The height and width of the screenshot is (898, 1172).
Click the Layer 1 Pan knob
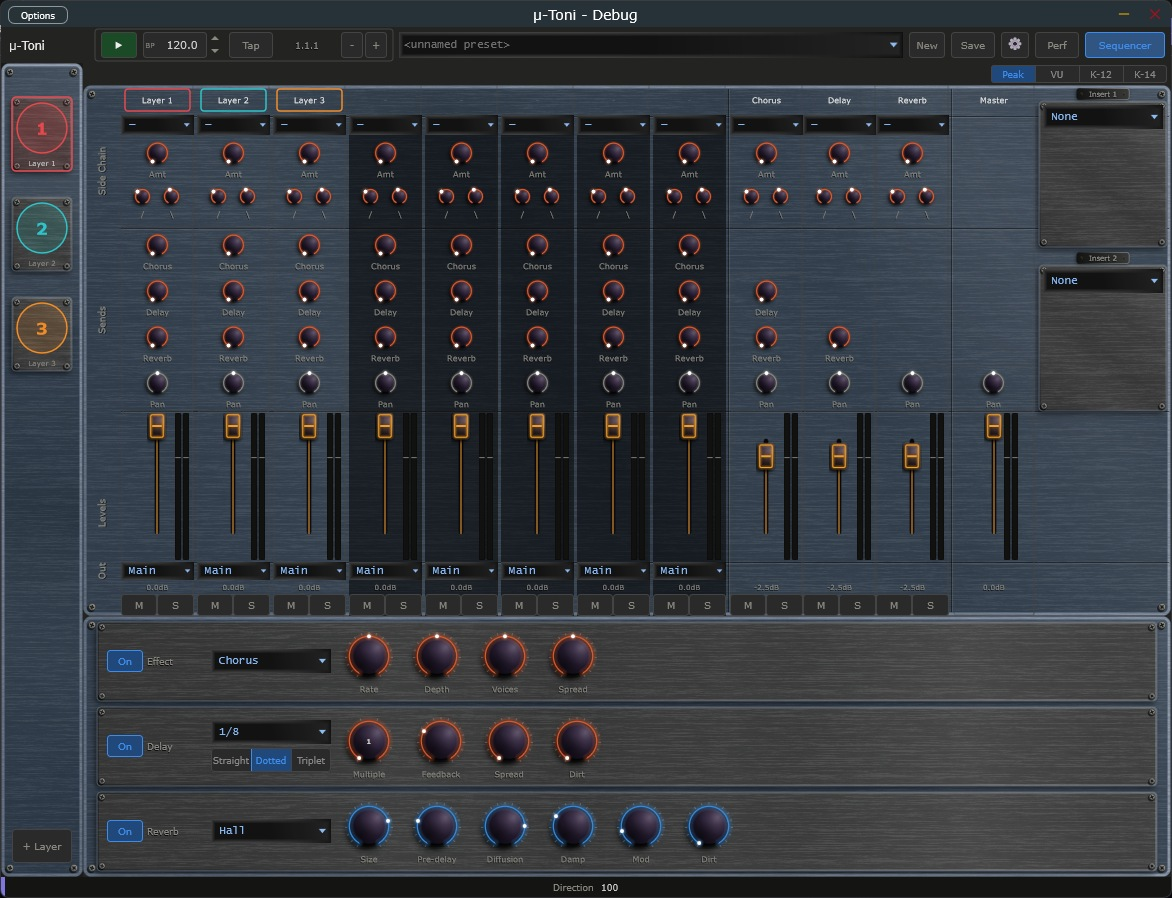(x=157, y=383)
